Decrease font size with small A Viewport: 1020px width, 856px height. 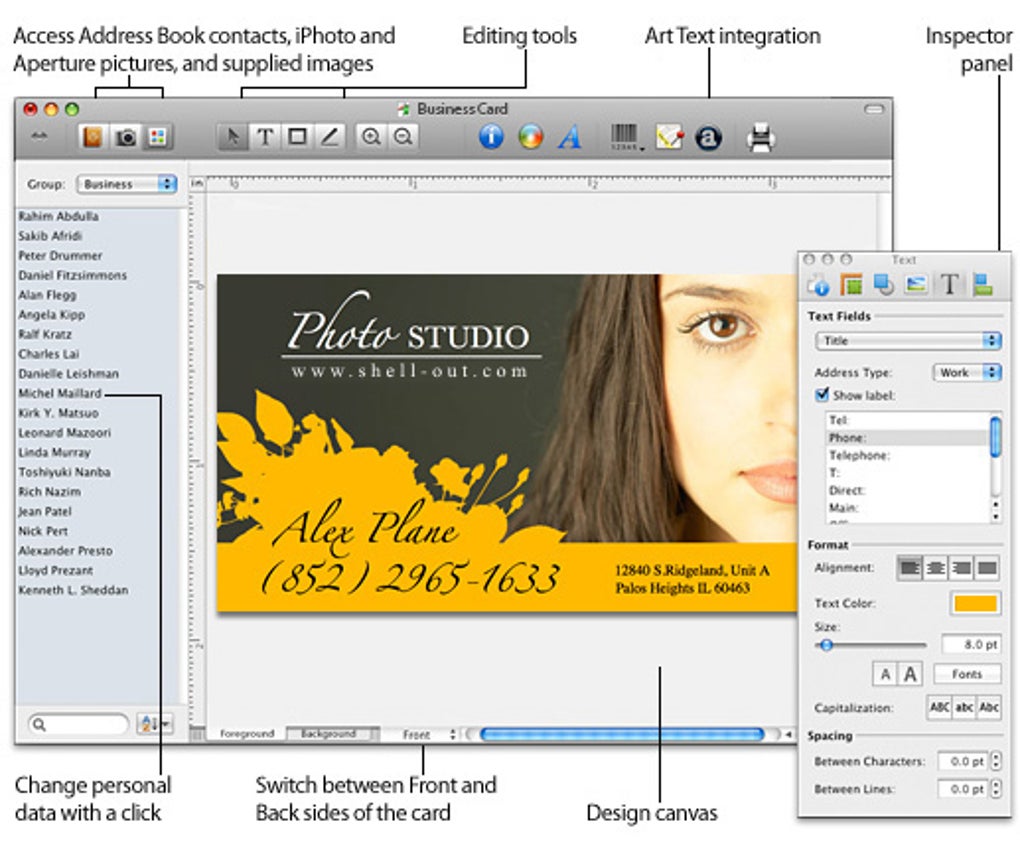click(x=885, y=675)
